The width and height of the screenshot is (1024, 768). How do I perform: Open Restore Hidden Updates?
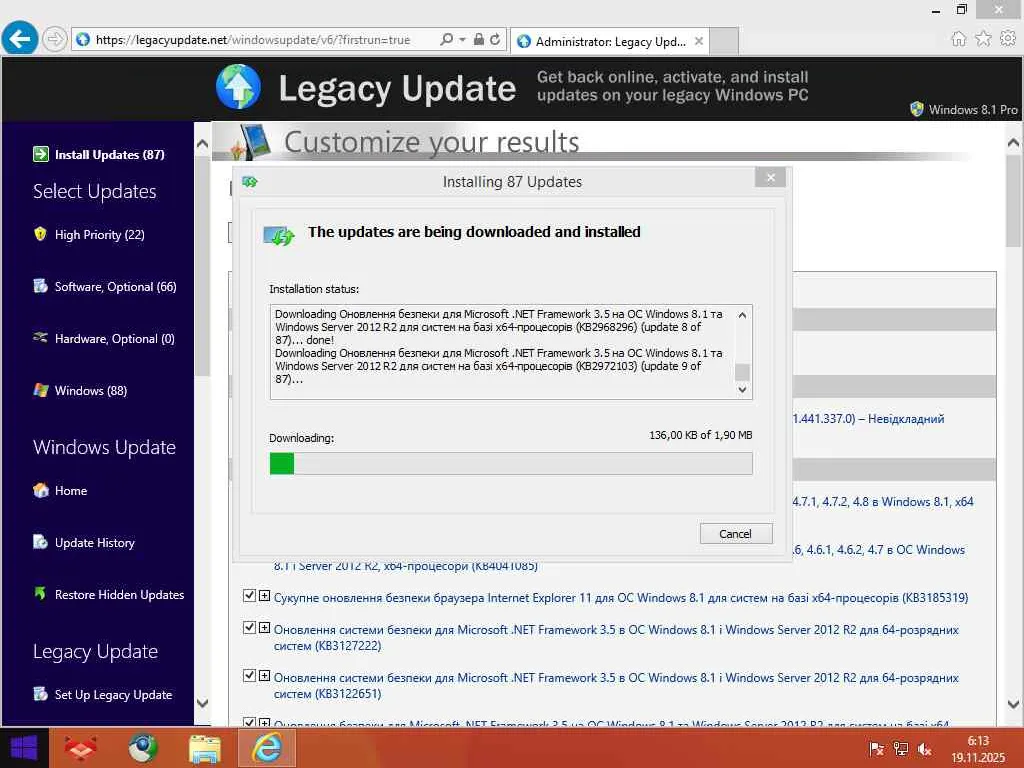[120, 595]
